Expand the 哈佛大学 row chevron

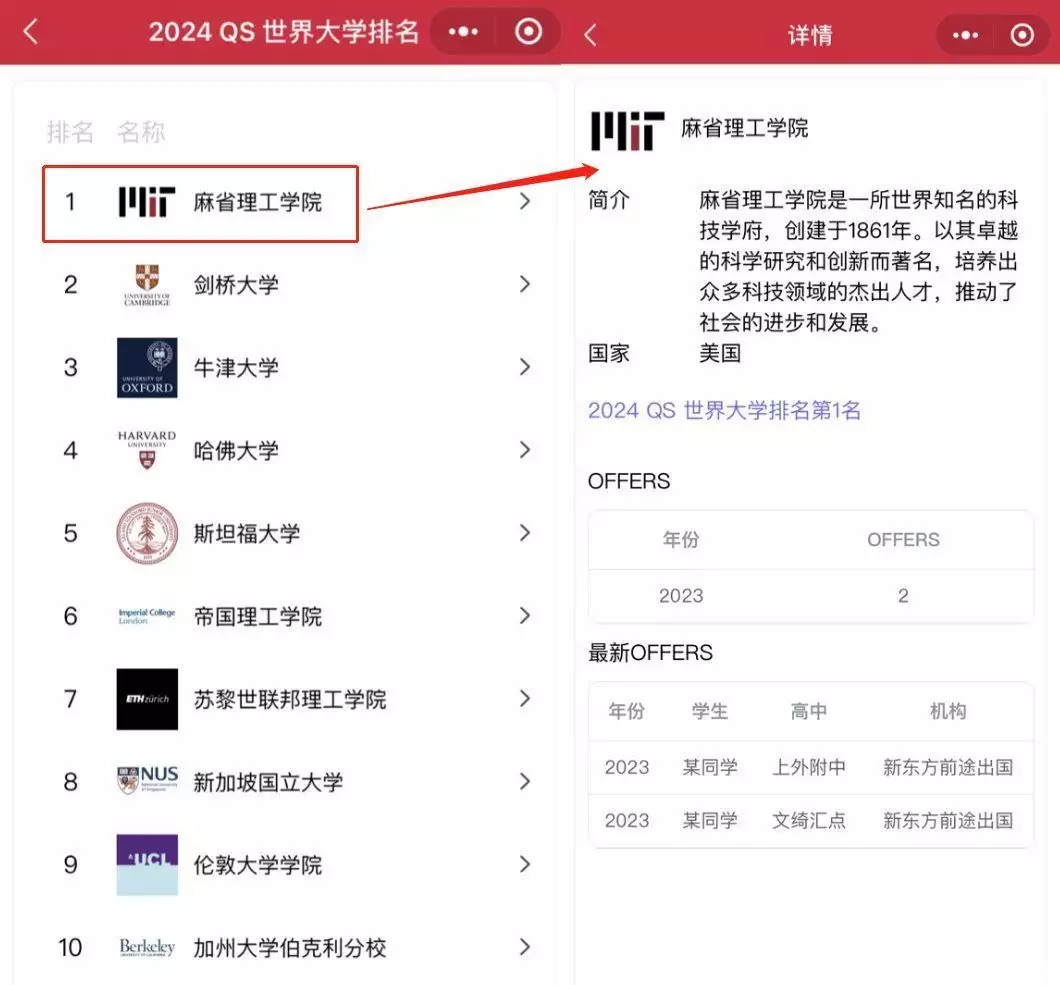525,450
